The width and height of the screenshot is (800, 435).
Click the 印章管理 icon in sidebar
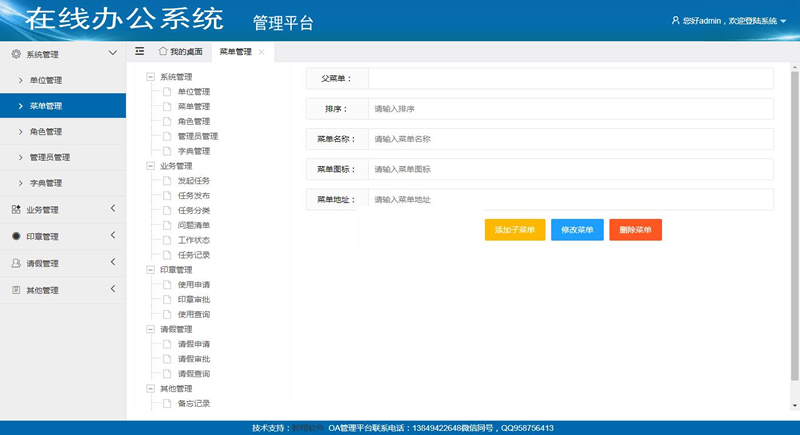point(16,237)
